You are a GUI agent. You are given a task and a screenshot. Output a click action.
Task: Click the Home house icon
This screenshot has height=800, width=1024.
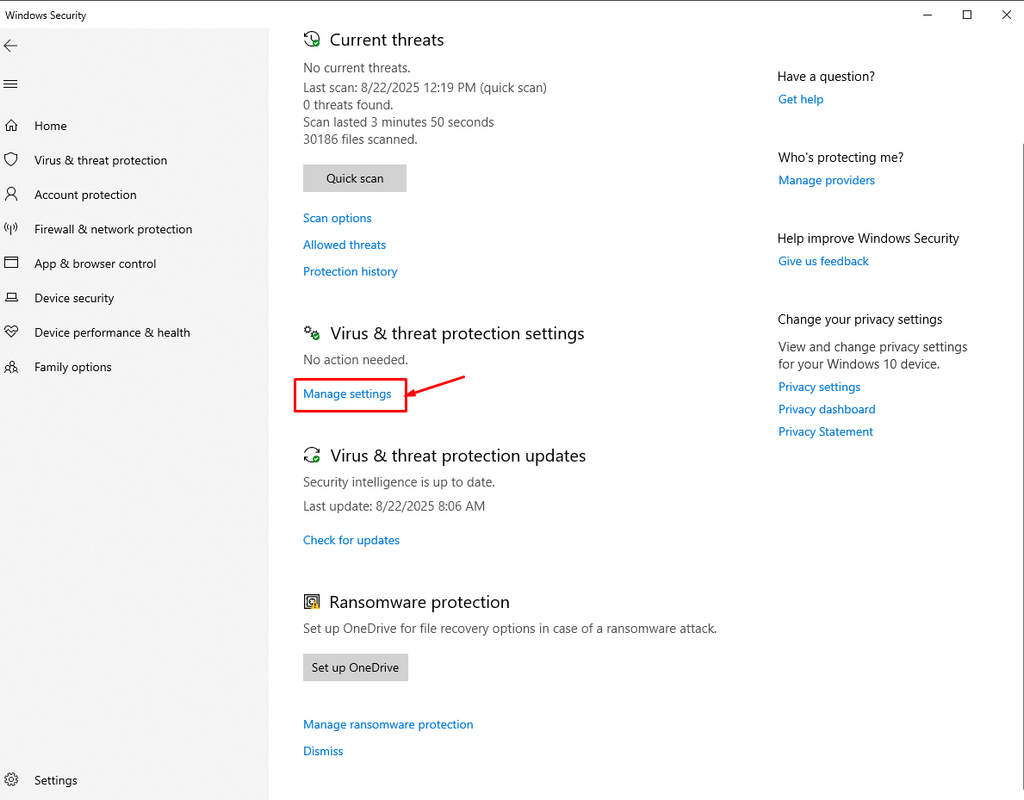12,126
